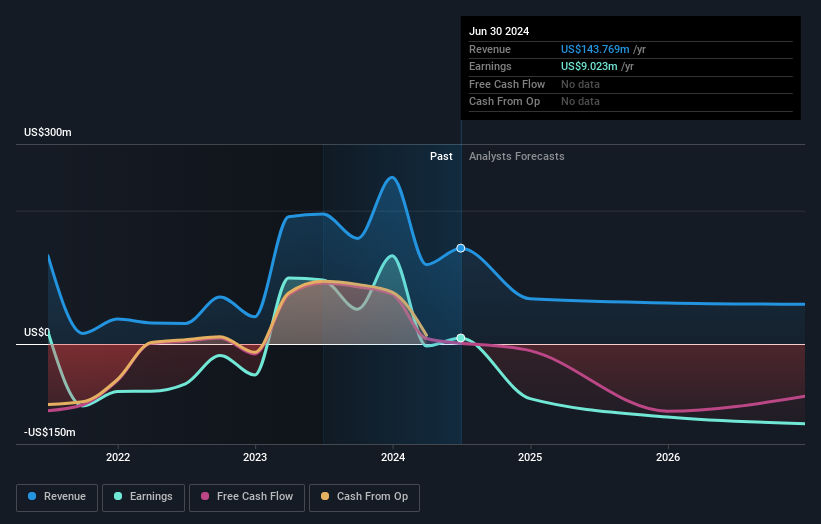Click the 2022 x-axis label
Image resolution: width=821 pixels, height=524 pixels.
[118, 457]
